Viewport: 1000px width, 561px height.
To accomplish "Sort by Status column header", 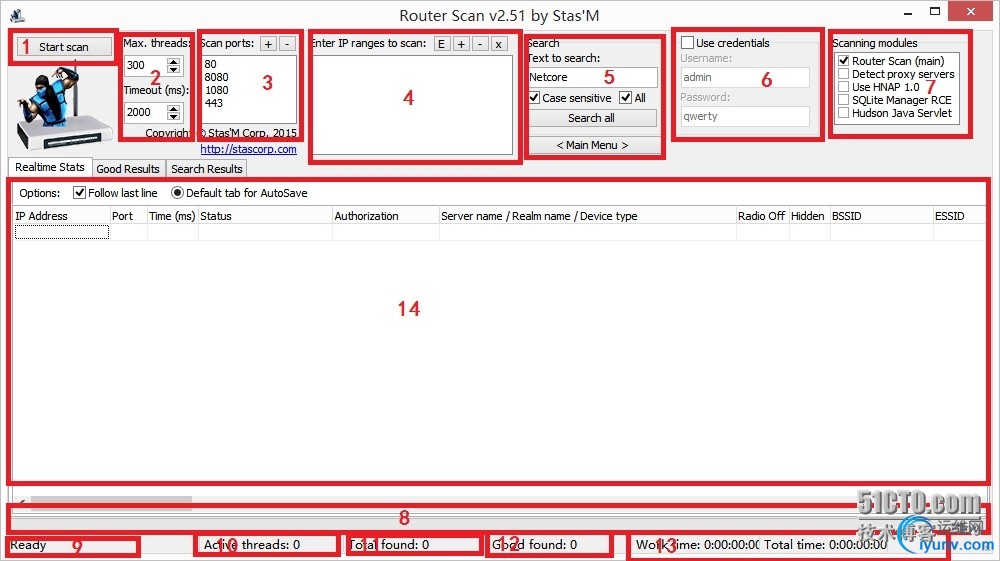I will tap(265, 216).
